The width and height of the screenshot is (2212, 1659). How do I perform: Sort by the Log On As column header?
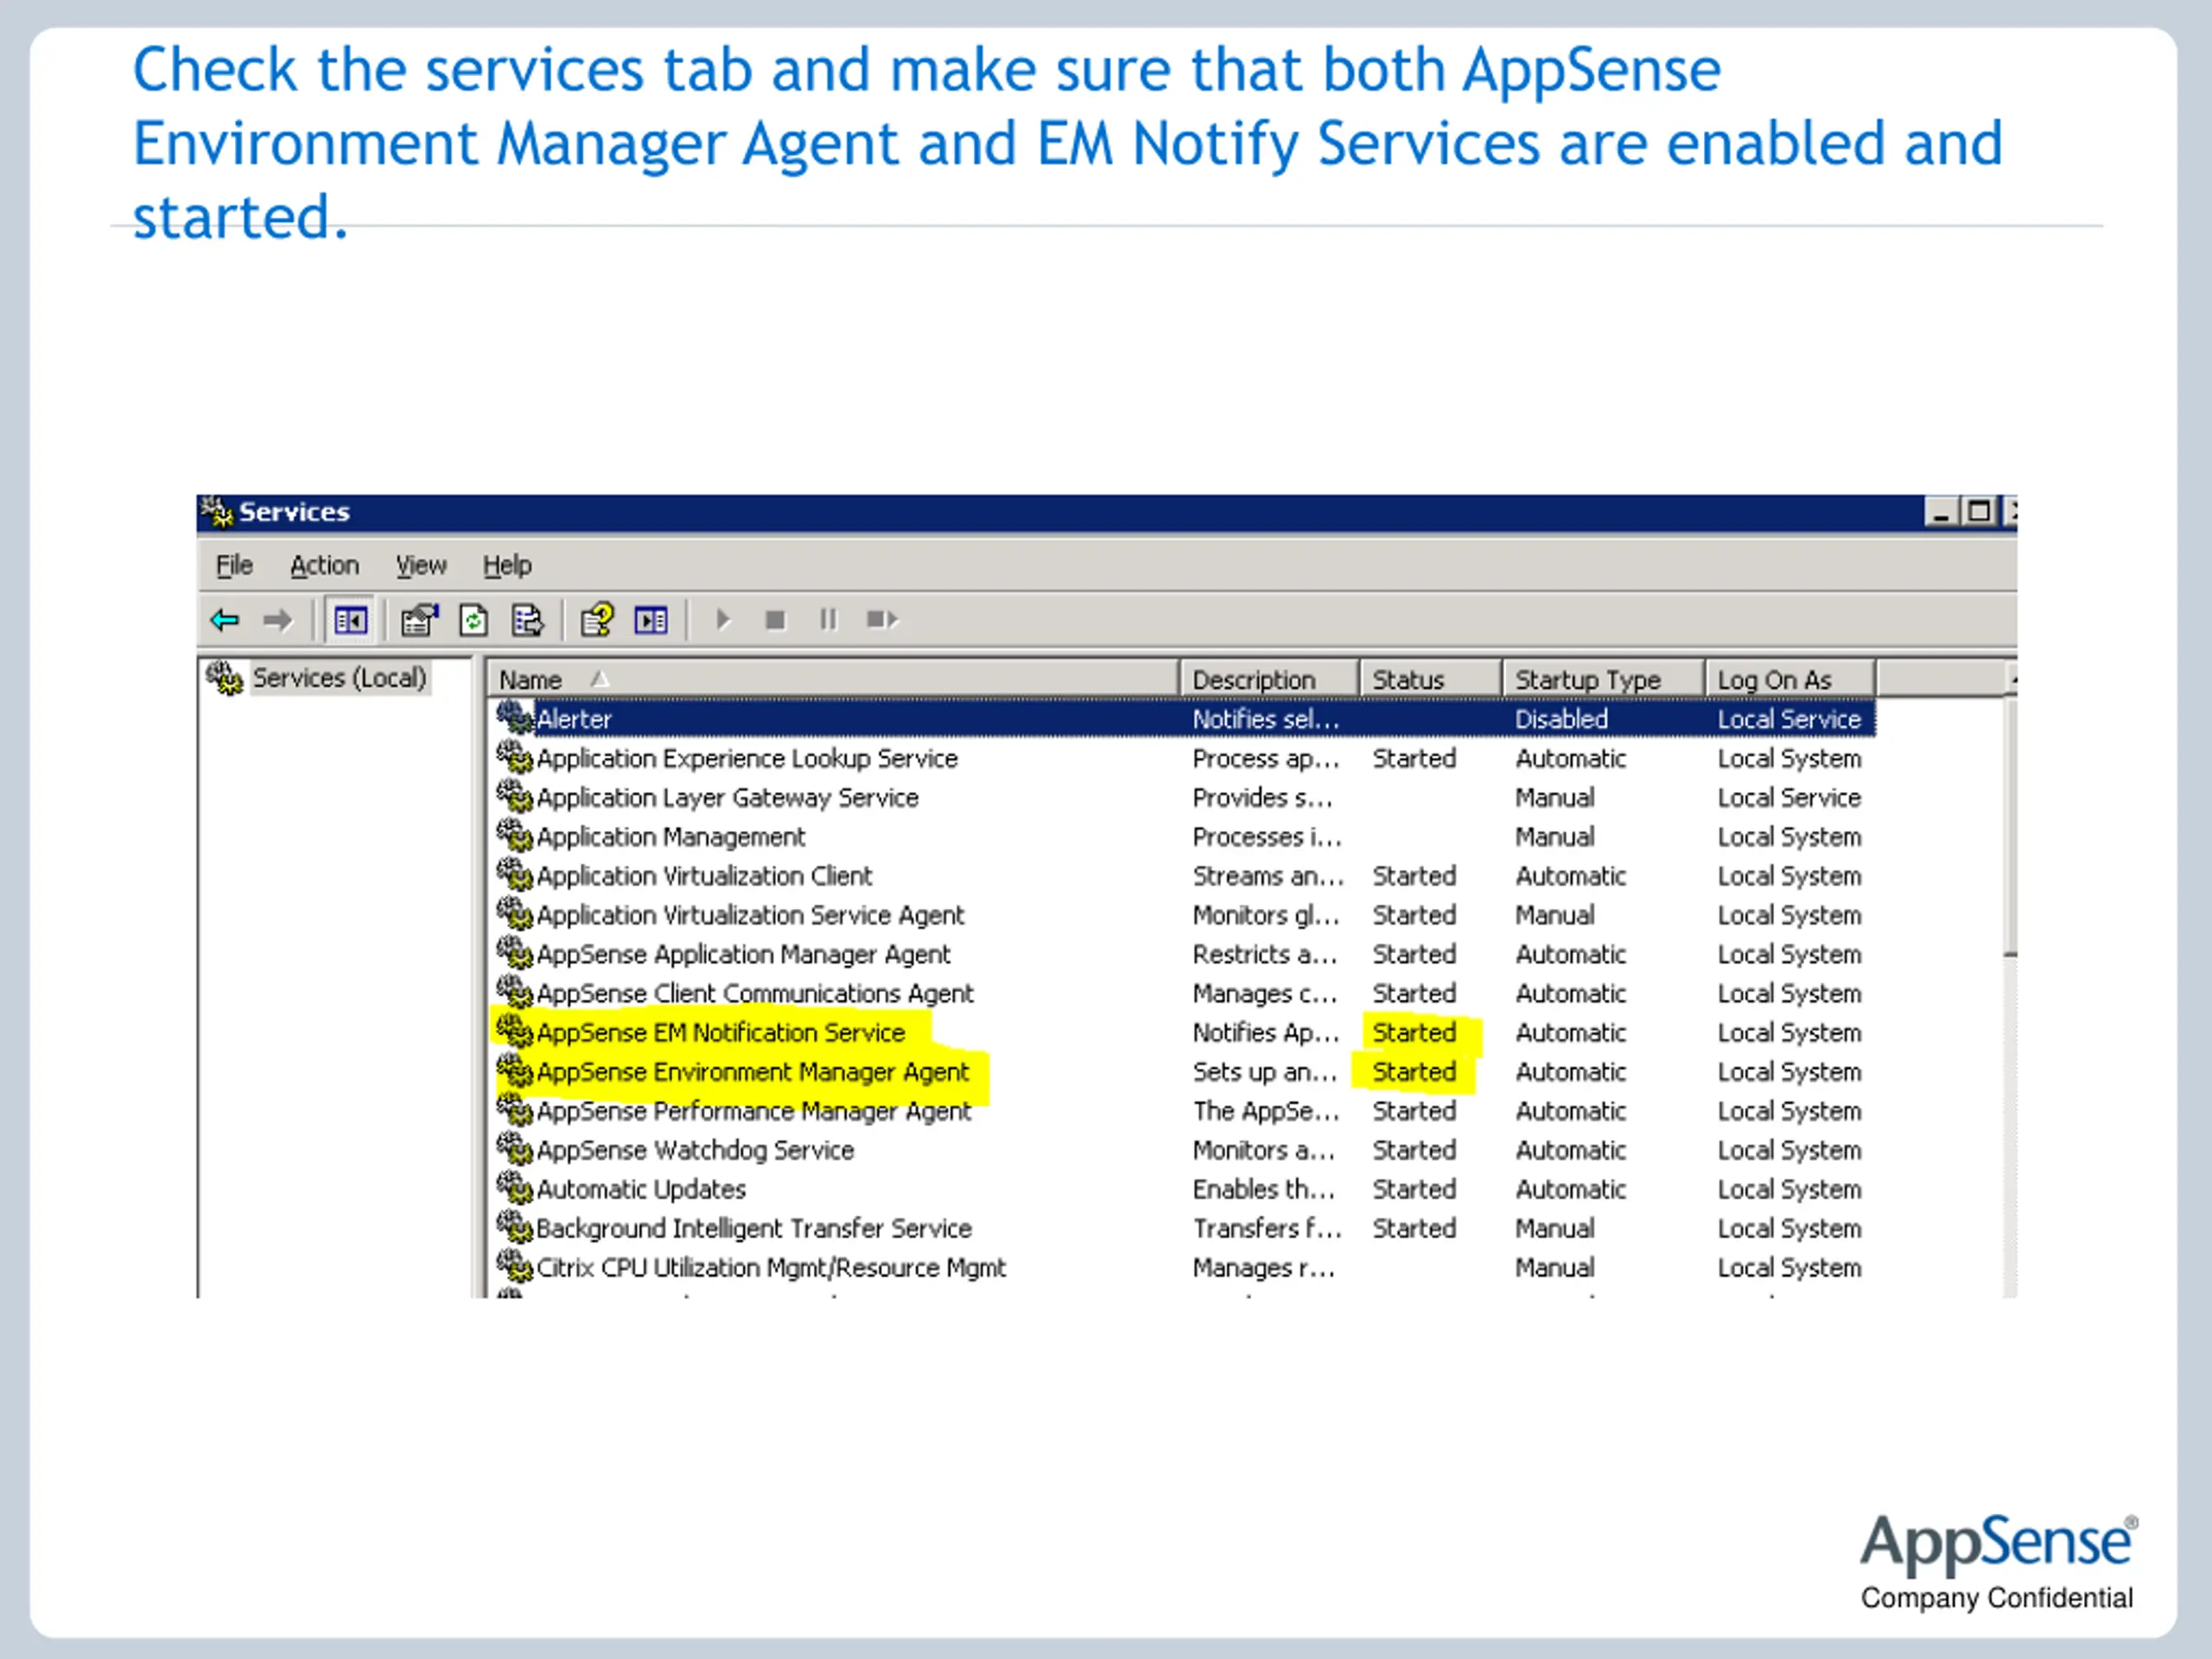1790,679
